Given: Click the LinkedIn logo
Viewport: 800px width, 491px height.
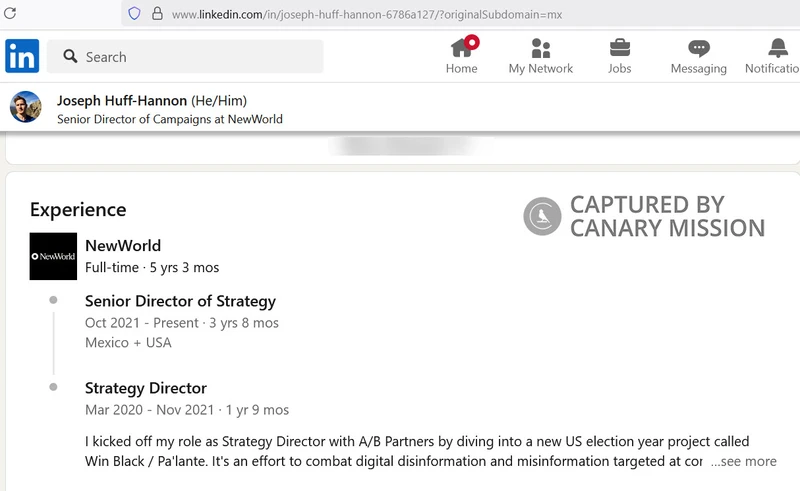Looking at the screenshot, I should (x=22, y=56).
